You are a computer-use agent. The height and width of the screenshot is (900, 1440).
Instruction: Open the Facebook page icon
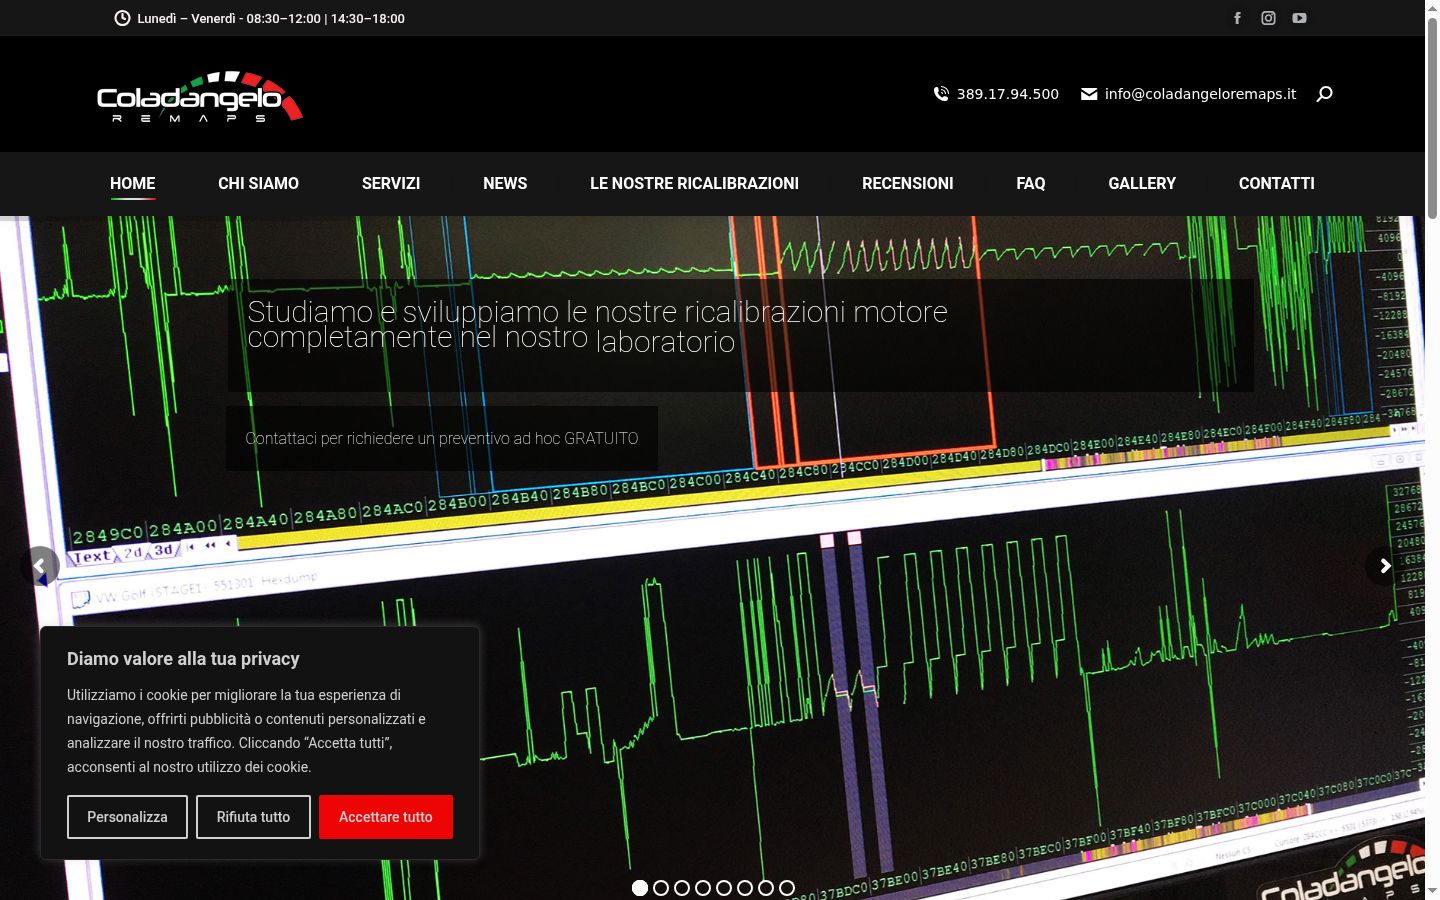(1237, 18)
